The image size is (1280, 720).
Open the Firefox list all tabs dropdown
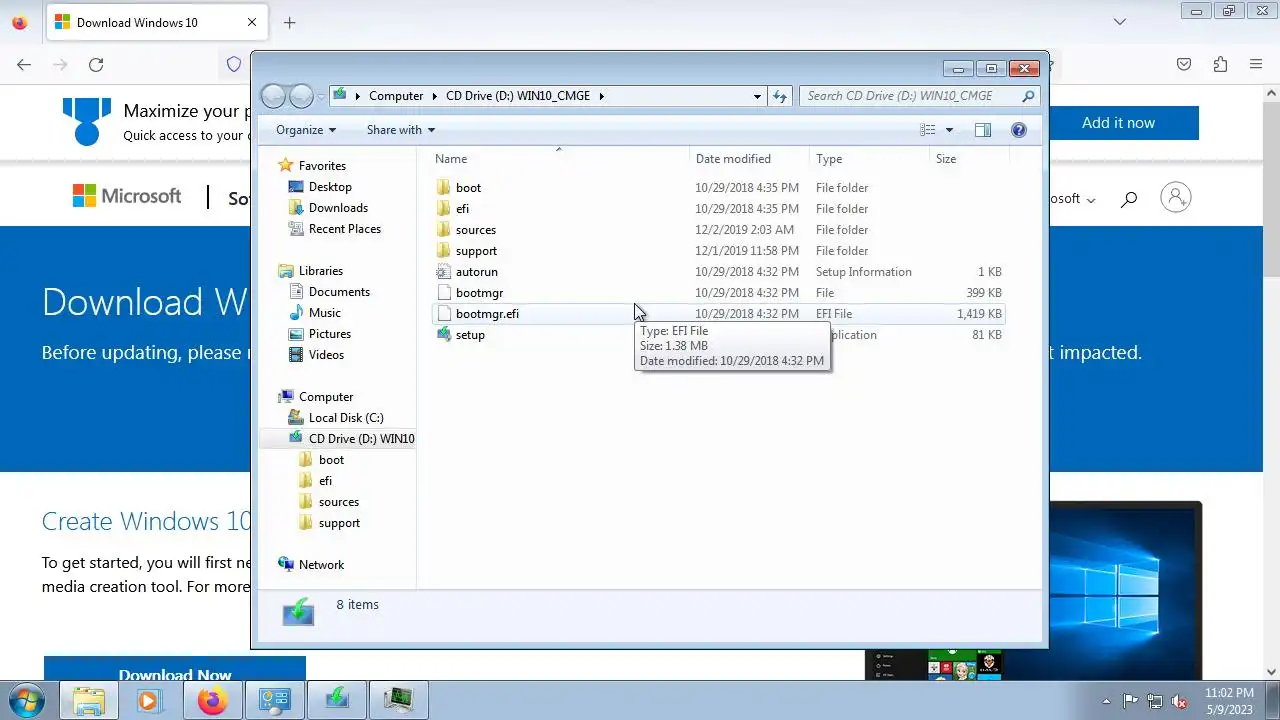pyautogui.click(x=1120, y=21)
